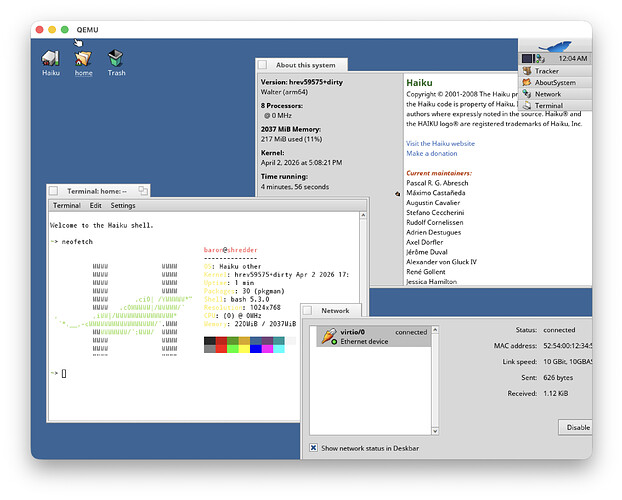Open the Settings menu in Terminal

point(123,205)
